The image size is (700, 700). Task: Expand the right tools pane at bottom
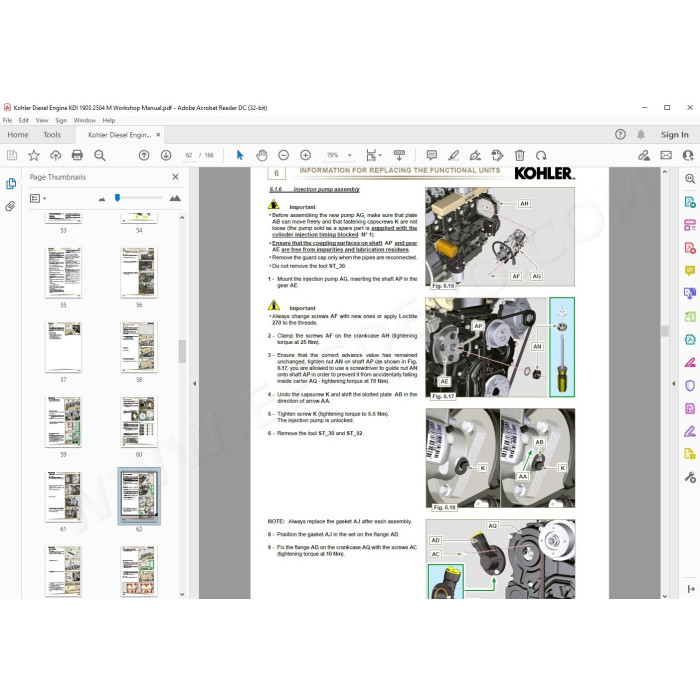pos(691,589)
